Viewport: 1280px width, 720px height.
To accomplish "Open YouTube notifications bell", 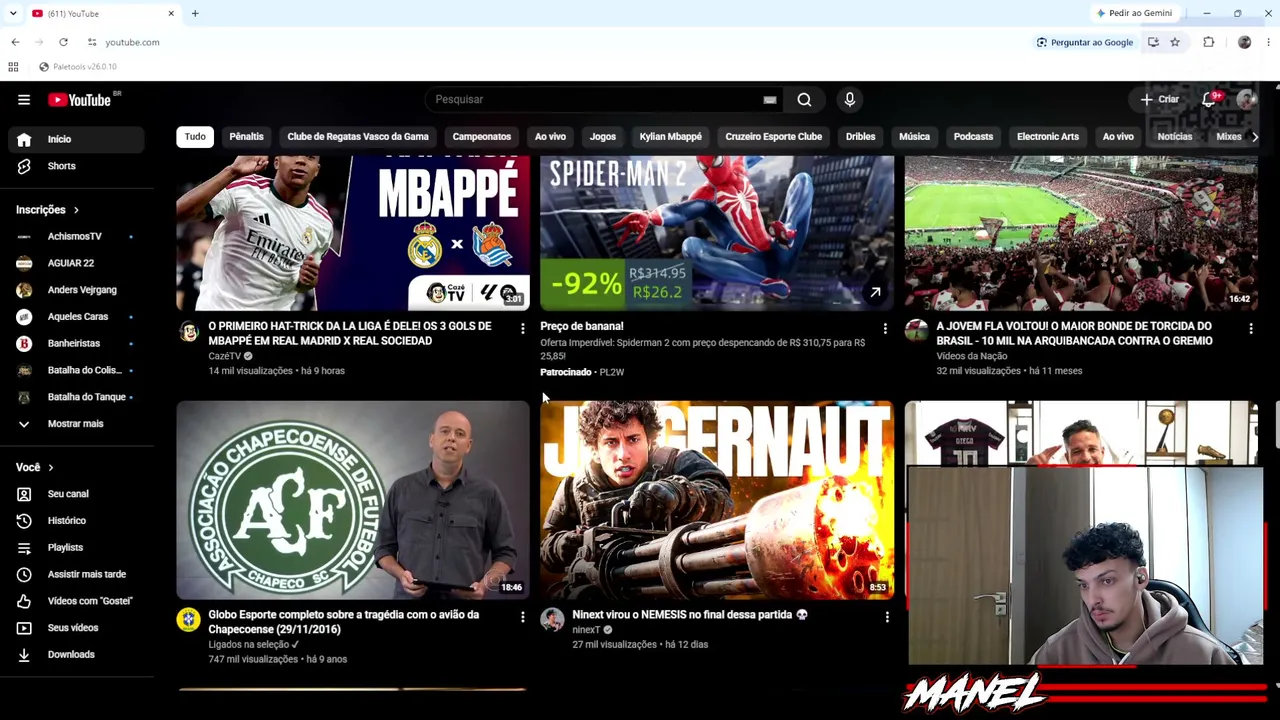I will [x=1209, y=99].
